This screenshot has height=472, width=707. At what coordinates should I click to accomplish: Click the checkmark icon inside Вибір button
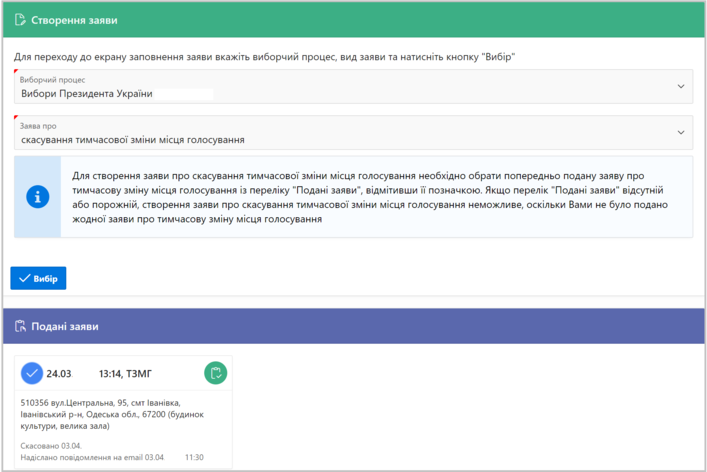pos(24,278)
